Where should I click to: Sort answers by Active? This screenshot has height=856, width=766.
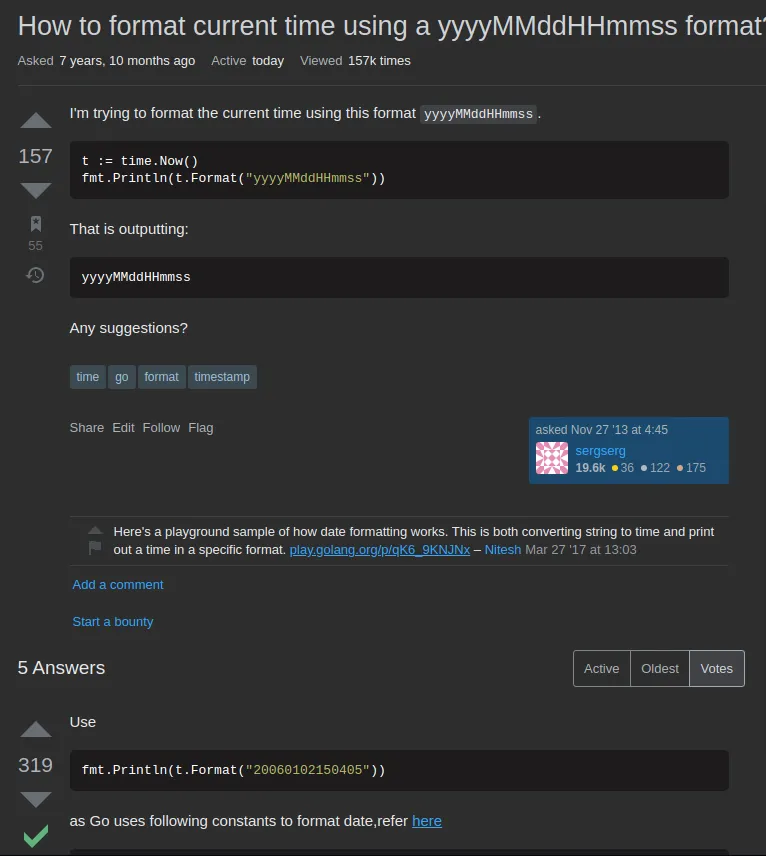point(602,668)
